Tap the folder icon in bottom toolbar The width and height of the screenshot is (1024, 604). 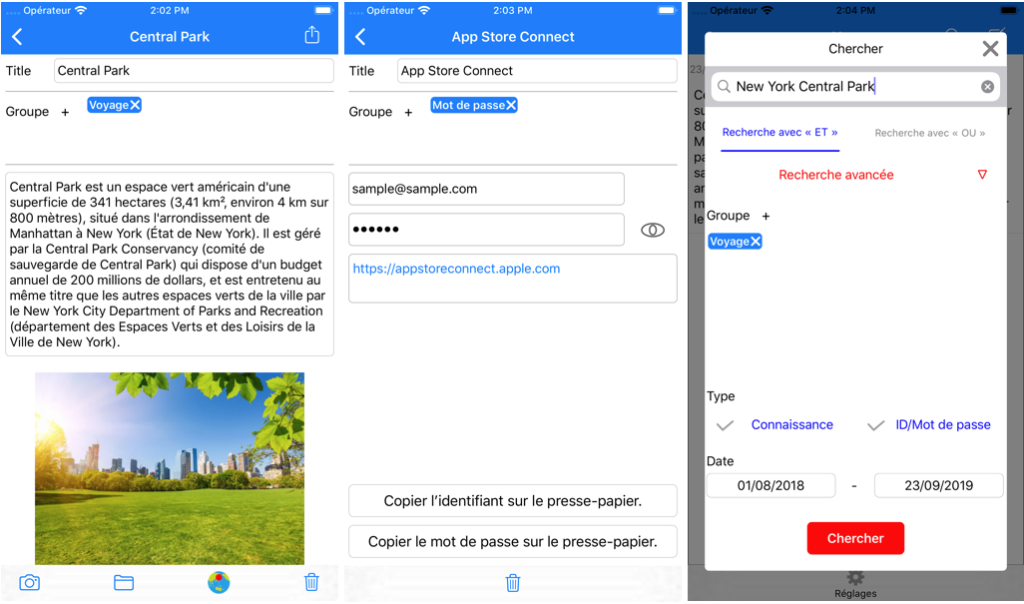(x=124, y=582)
